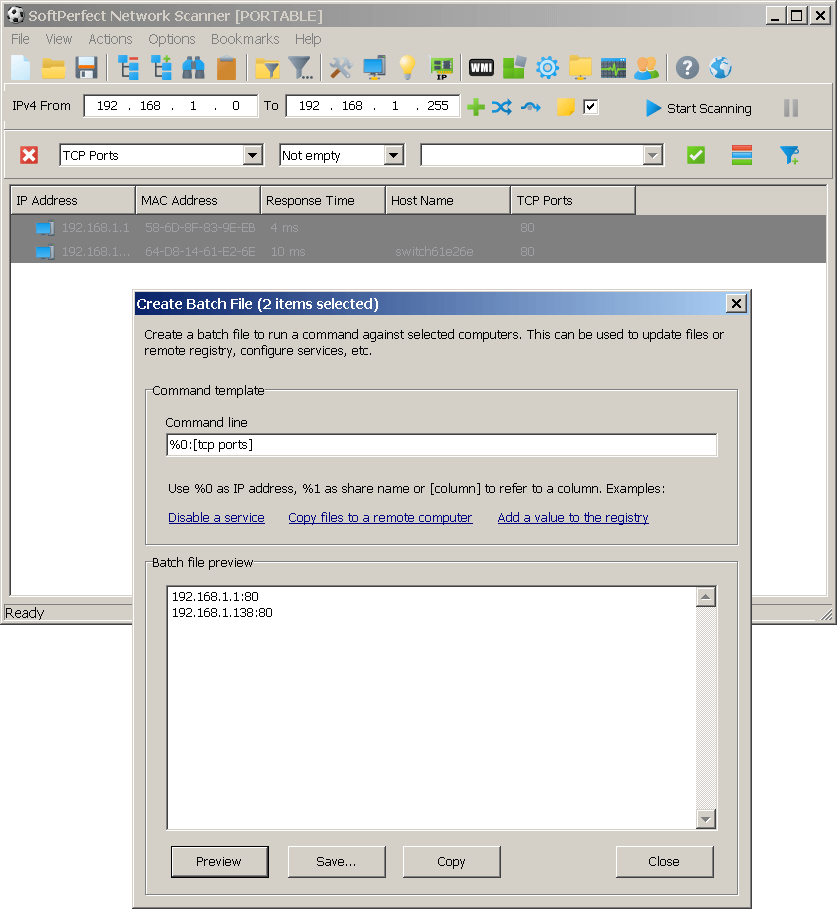
Task: Click the preview scrollbar down arrow
Action: 706,819
